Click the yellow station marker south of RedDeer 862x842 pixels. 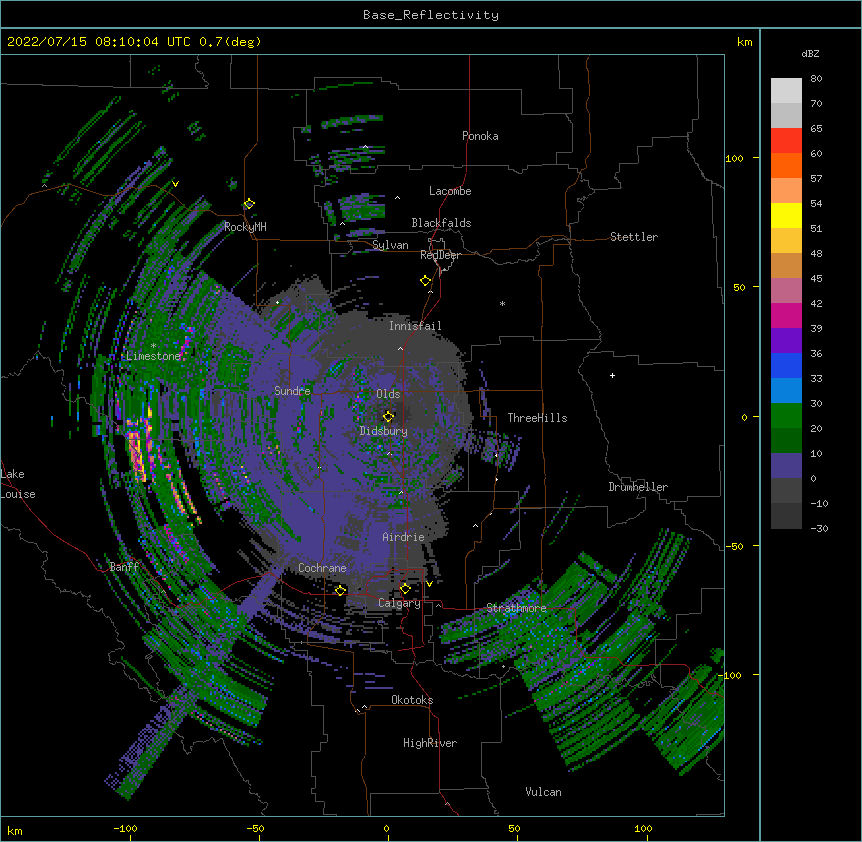click(426, 281)
